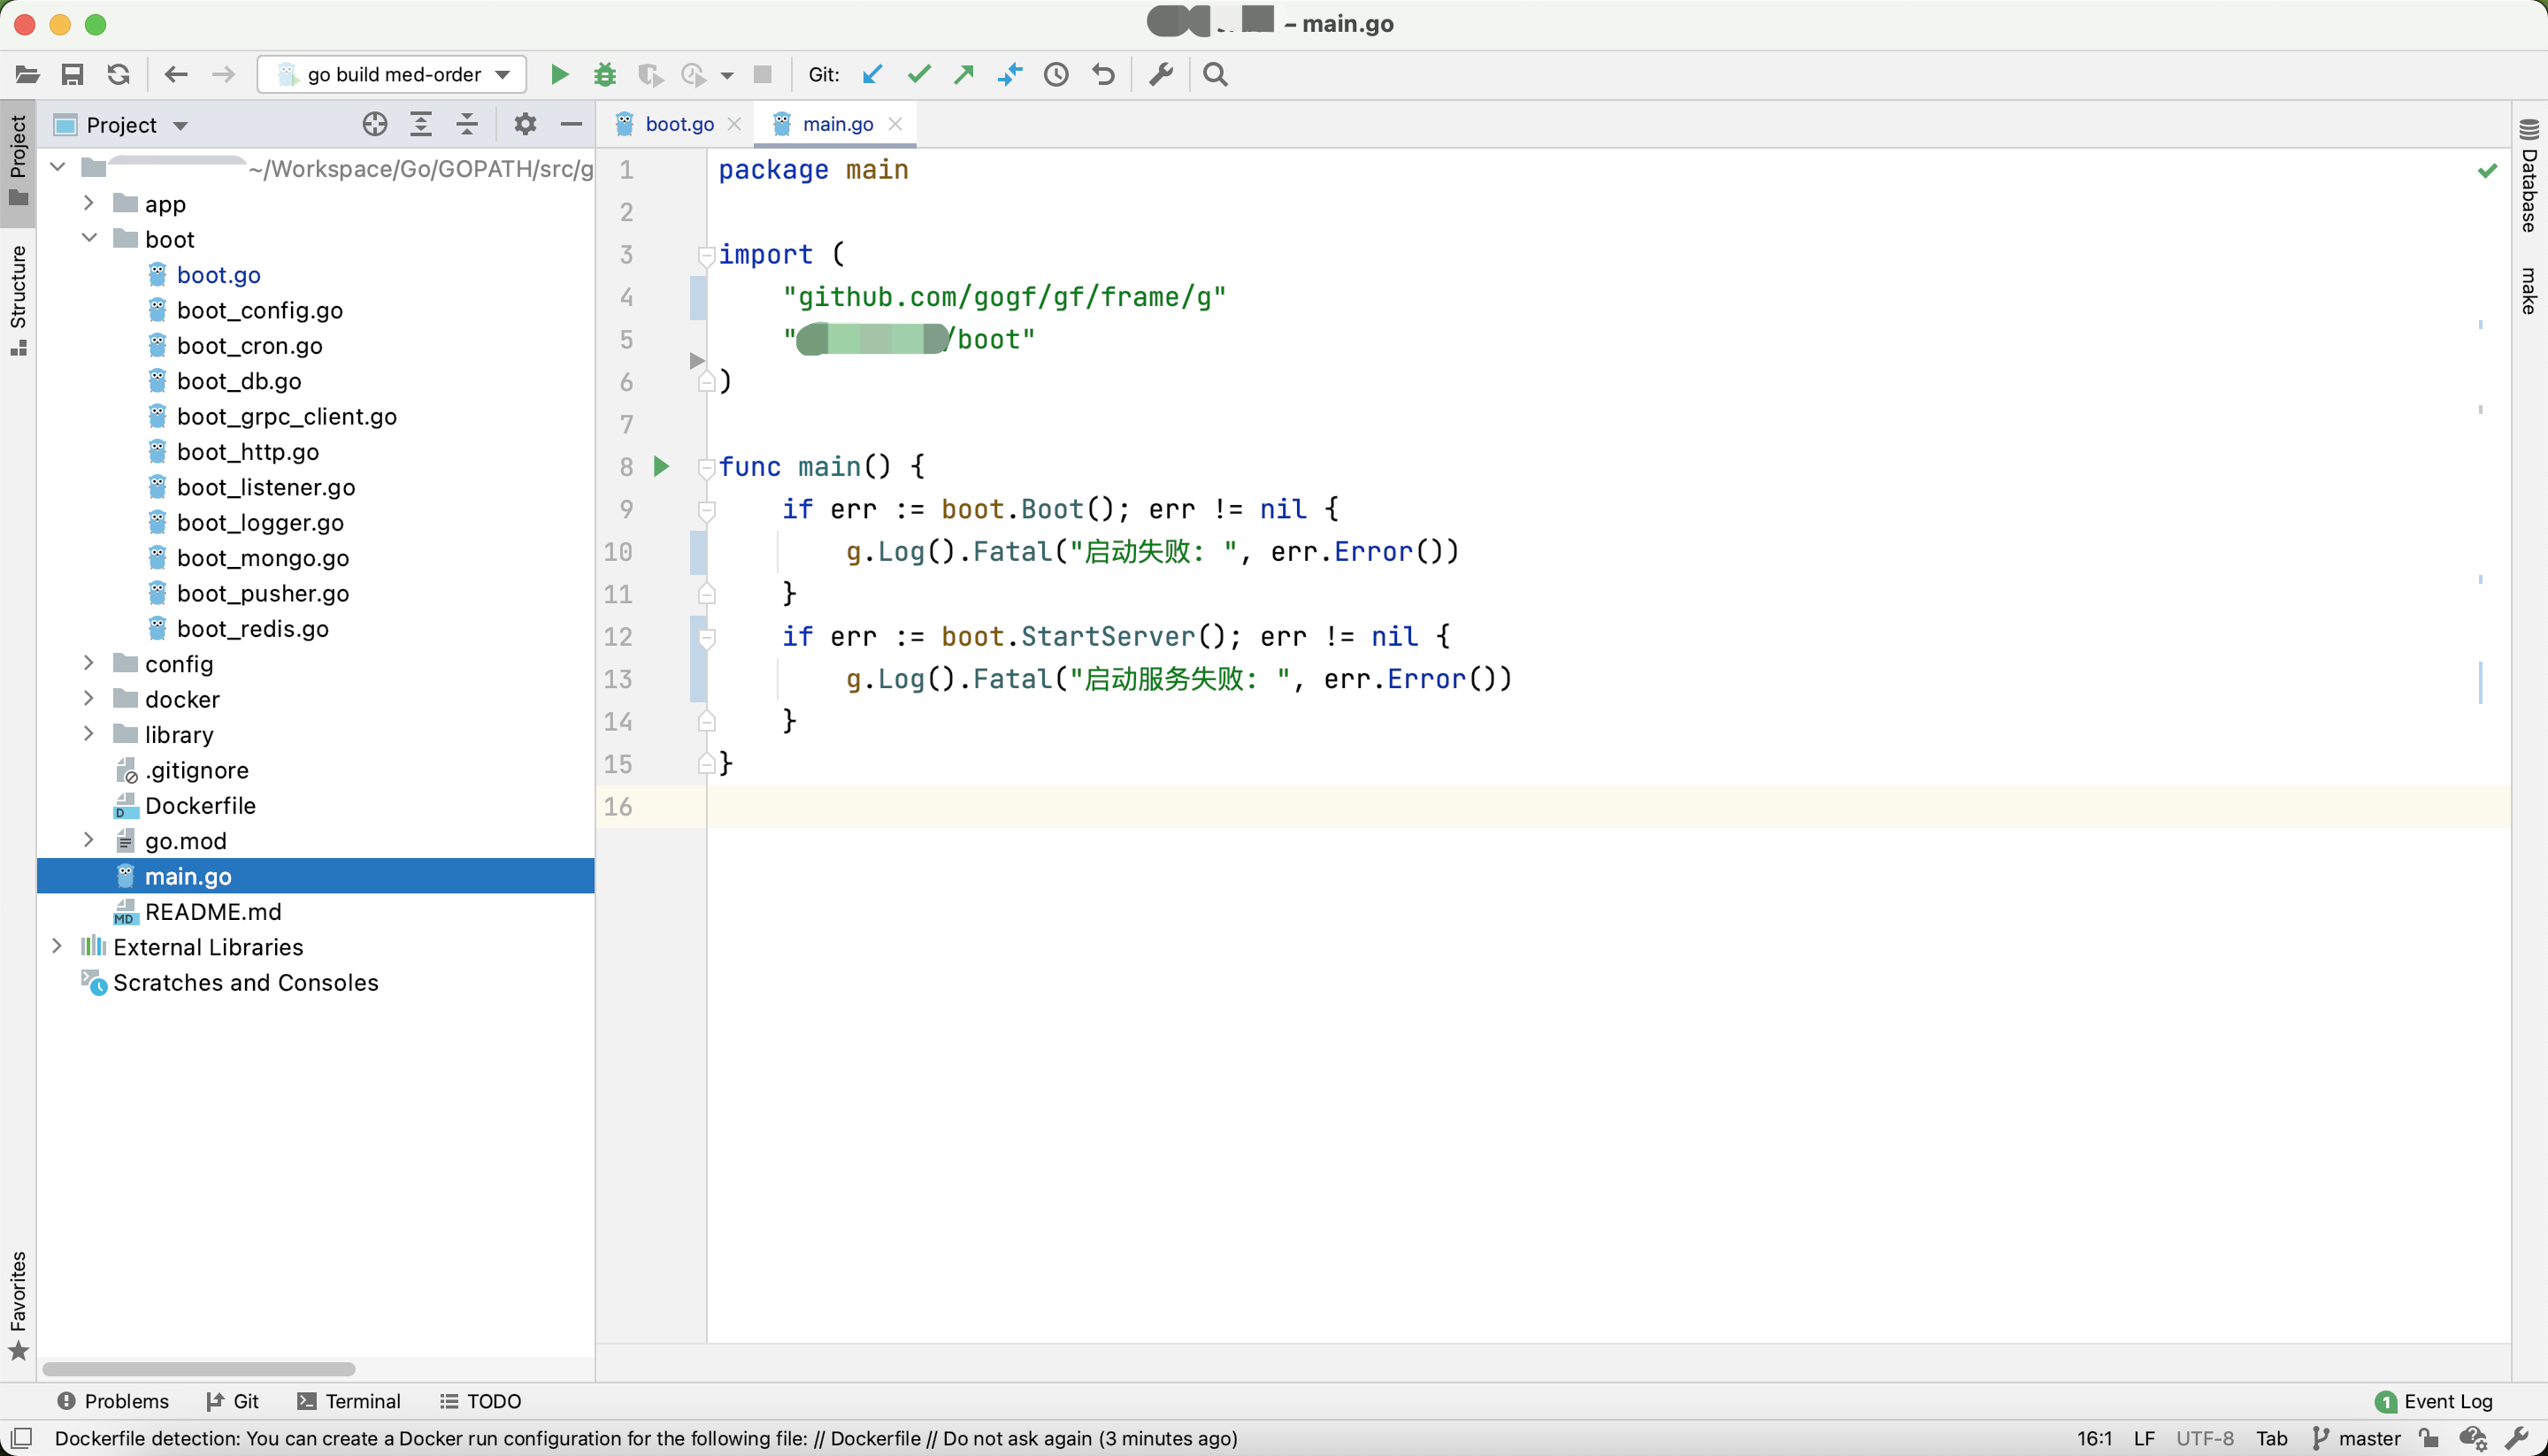Expand the config folder in tree
The height and width of the screenshot is (1456, 2548).
(x=89, y=663)
